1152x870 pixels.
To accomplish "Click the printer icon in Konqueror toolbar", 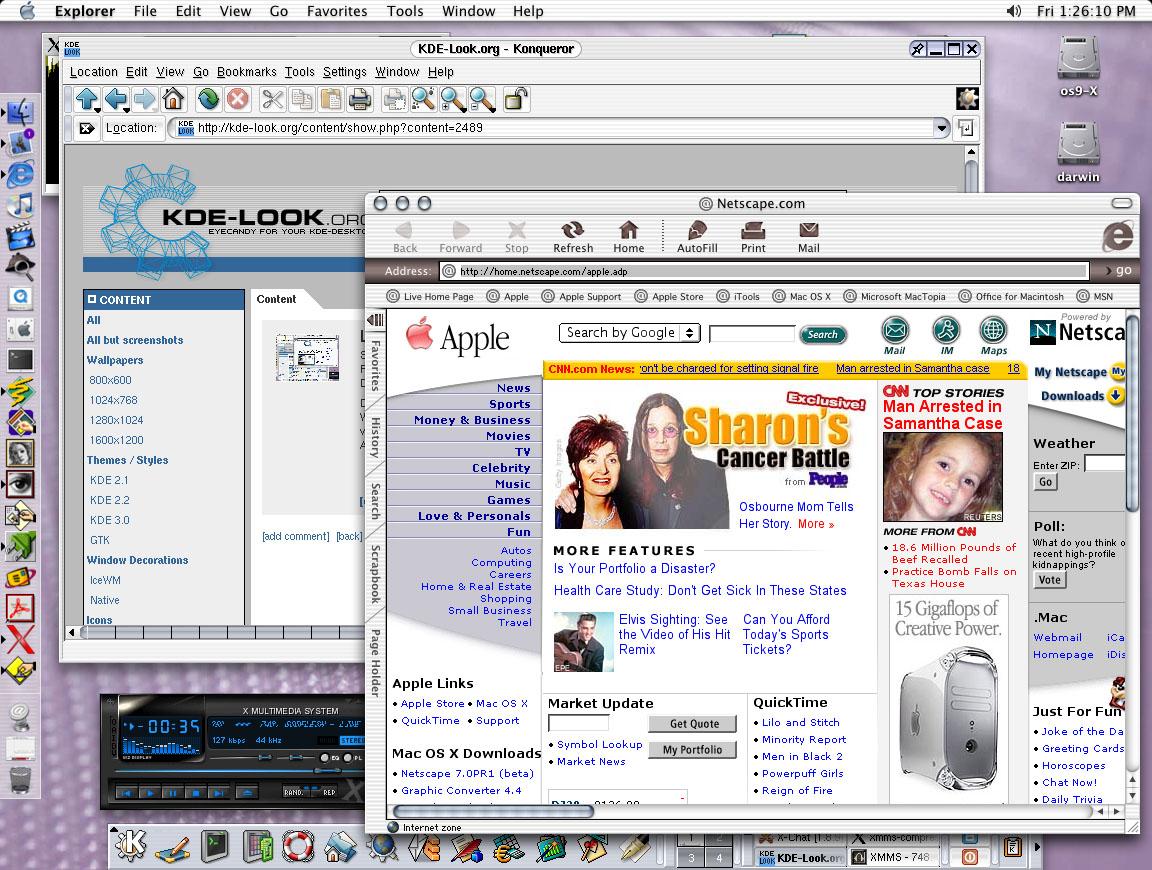I will 359,98.
